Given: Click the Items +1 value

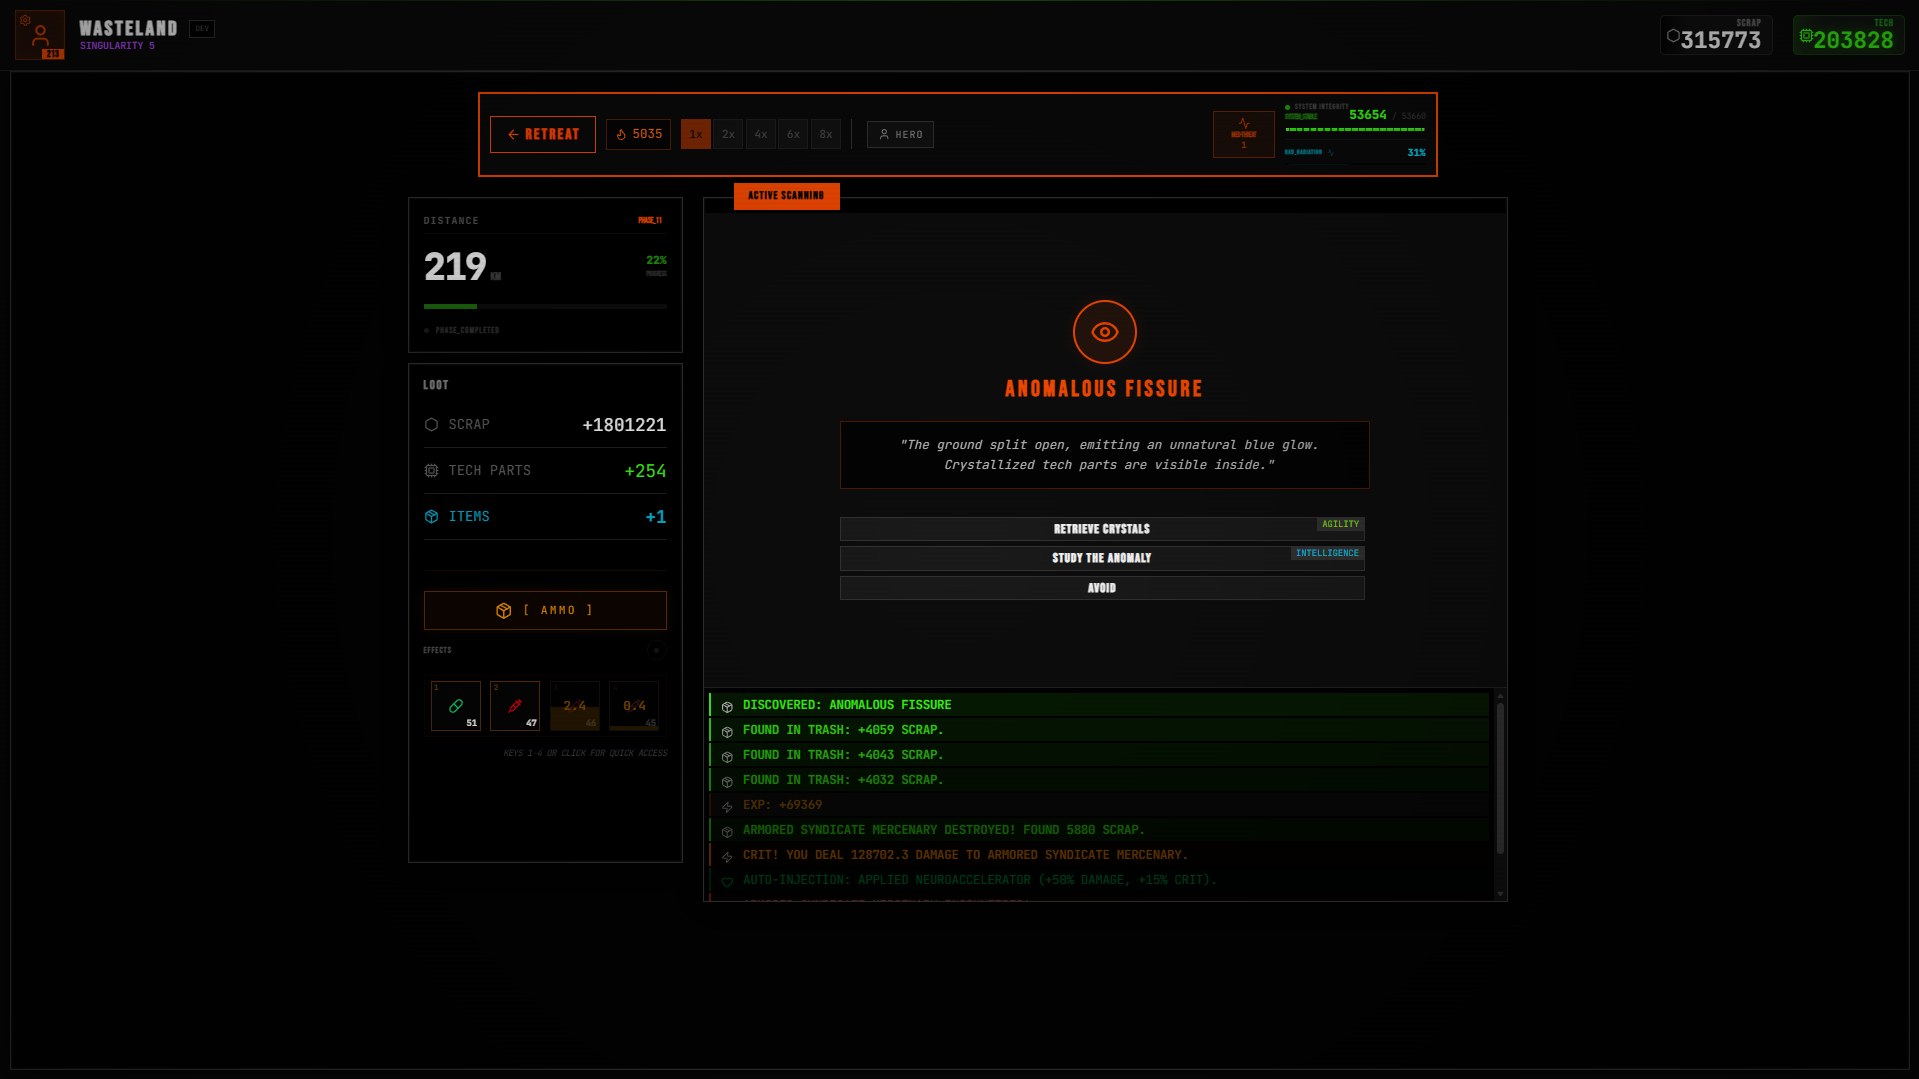Looking at the screenshot, I should coord(656,517).
